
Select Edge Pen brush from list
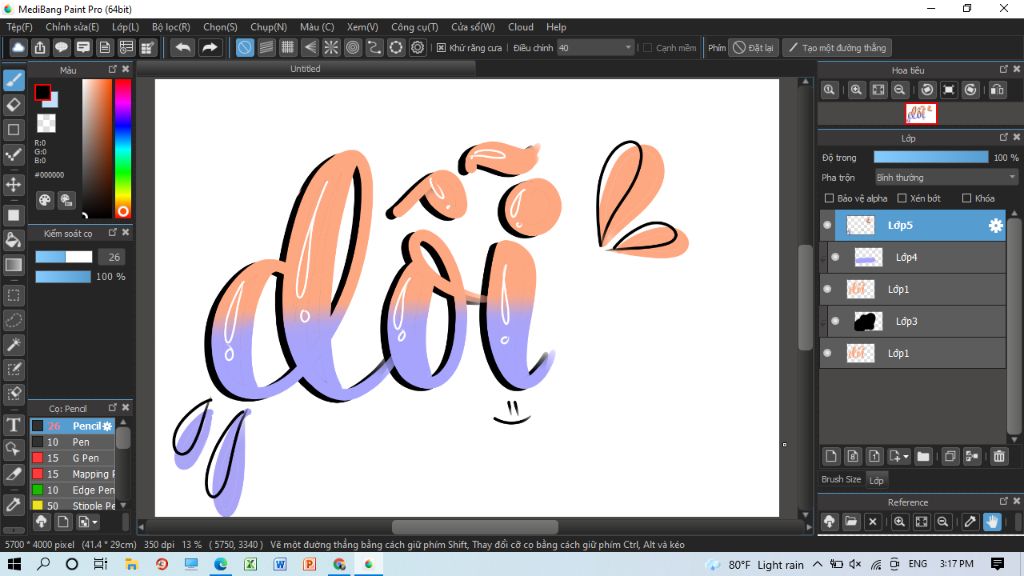click(72, 490)
